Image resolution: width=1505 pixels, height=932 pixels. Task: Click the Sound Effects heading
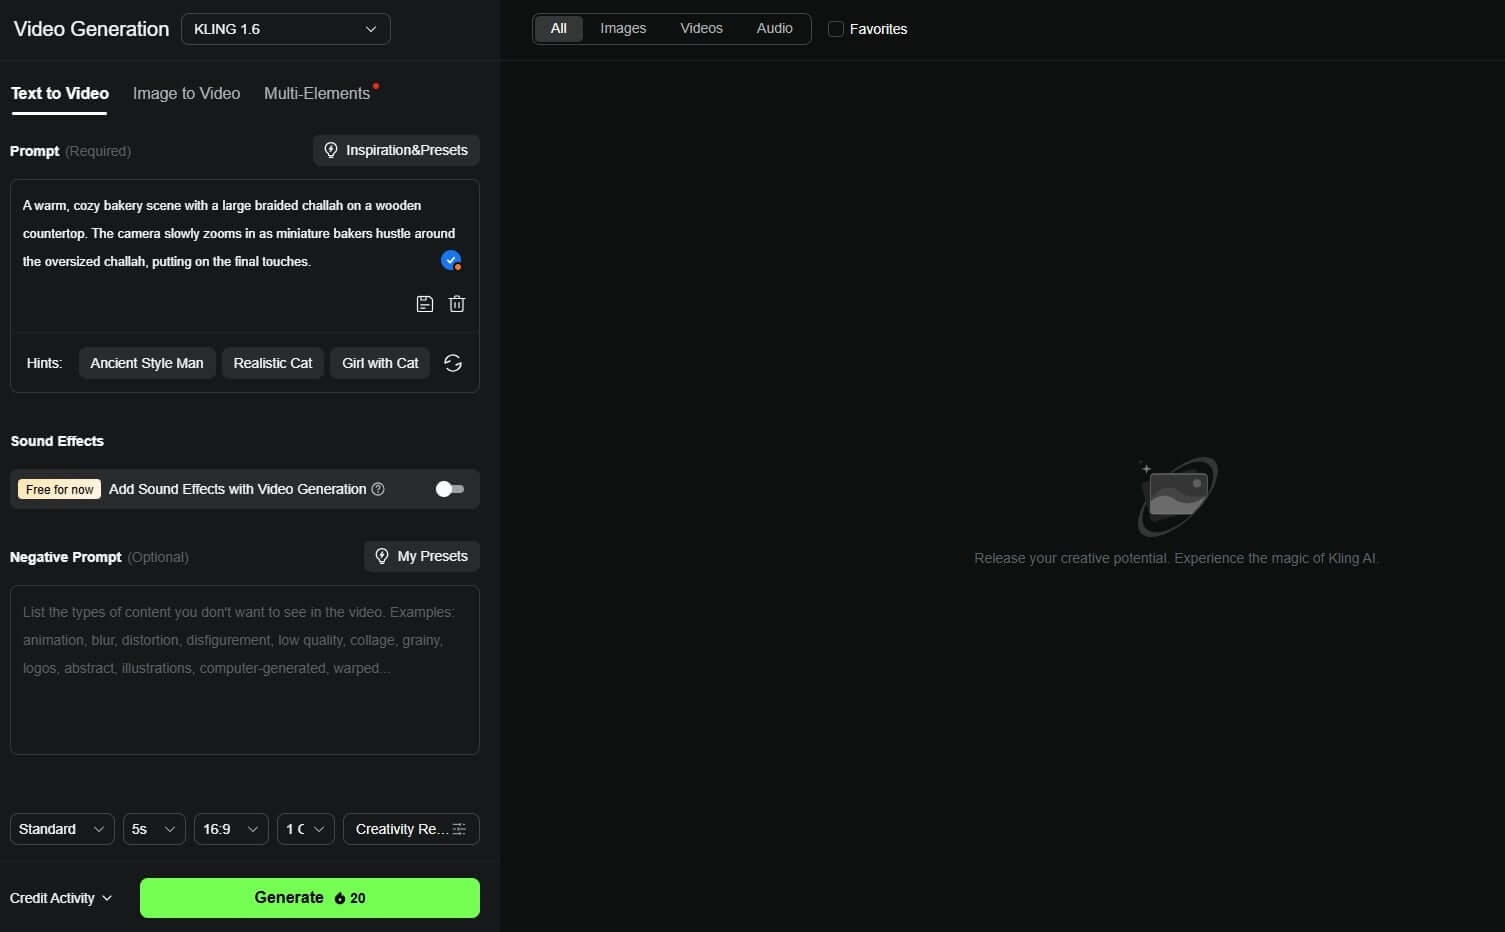[57, 441]
